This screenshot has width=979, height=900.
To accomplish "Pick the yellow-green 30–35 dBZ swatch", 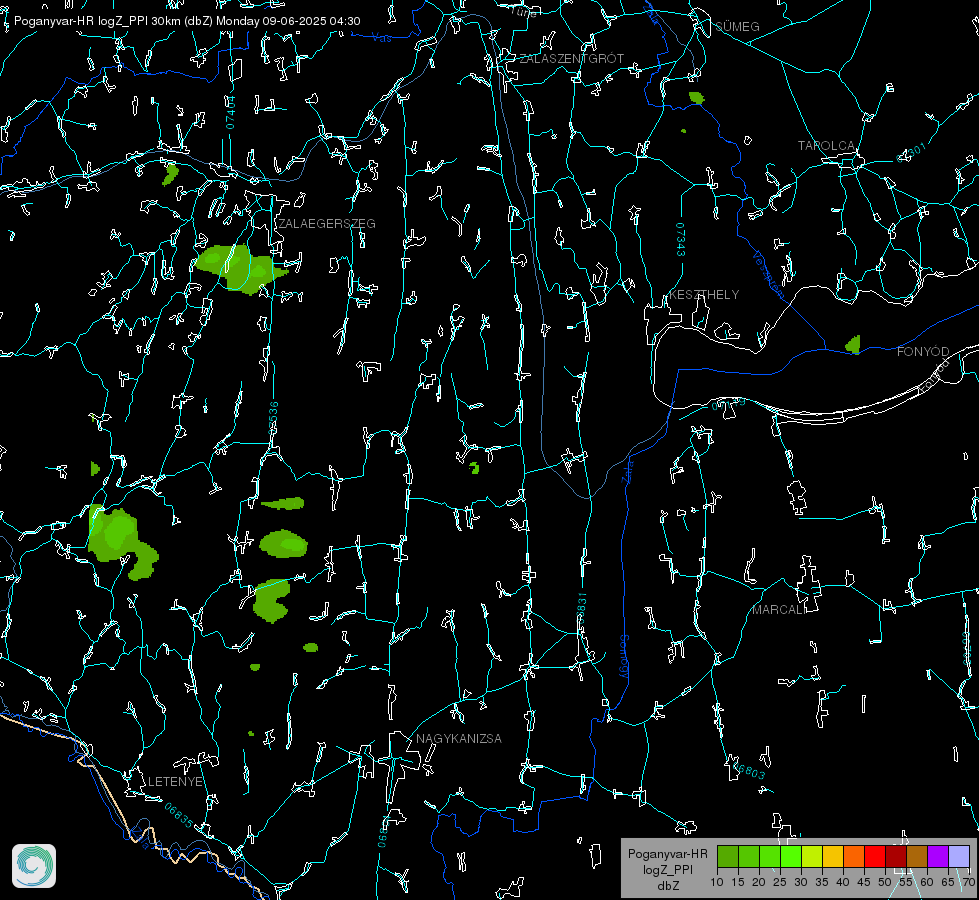I will pos(812,856).
